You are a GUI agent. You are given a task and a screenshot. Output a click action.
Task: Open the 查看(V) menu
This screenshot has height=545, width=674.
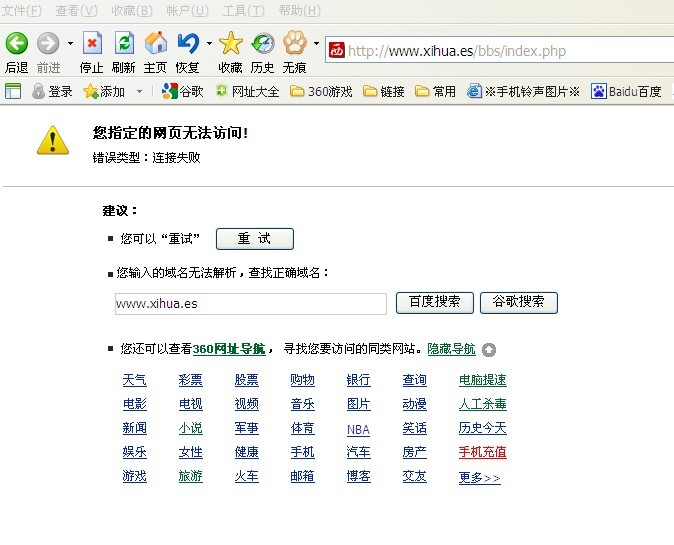click(x=76, y=11)
